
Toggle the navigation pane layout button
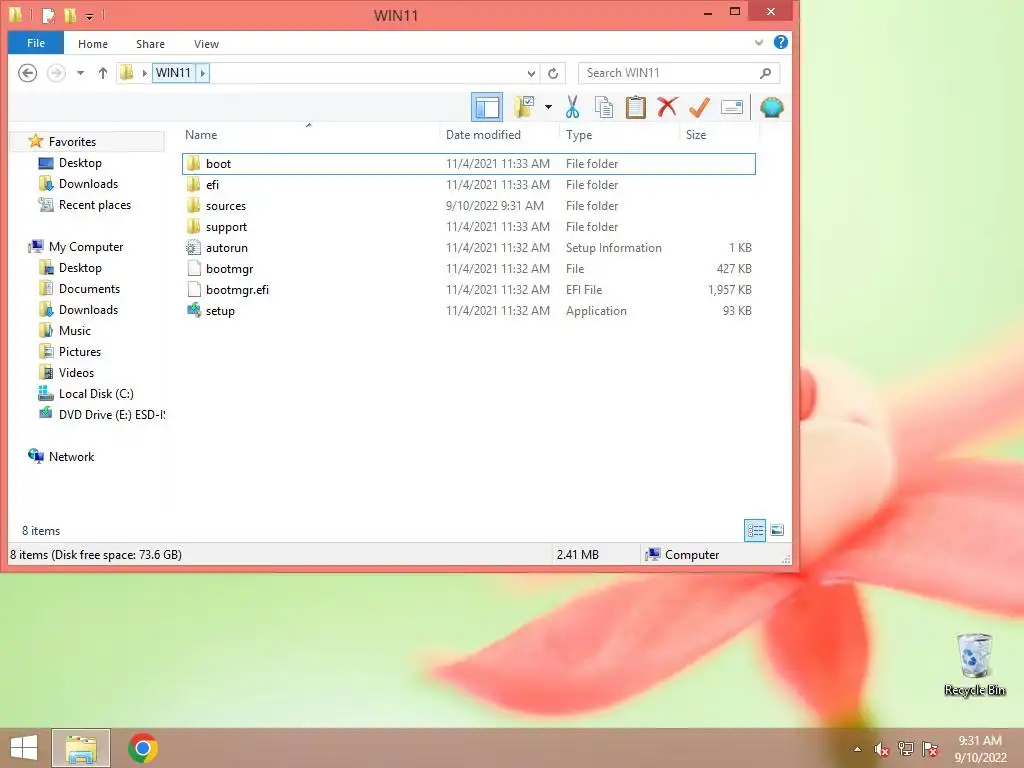click(x=487, y=107)
